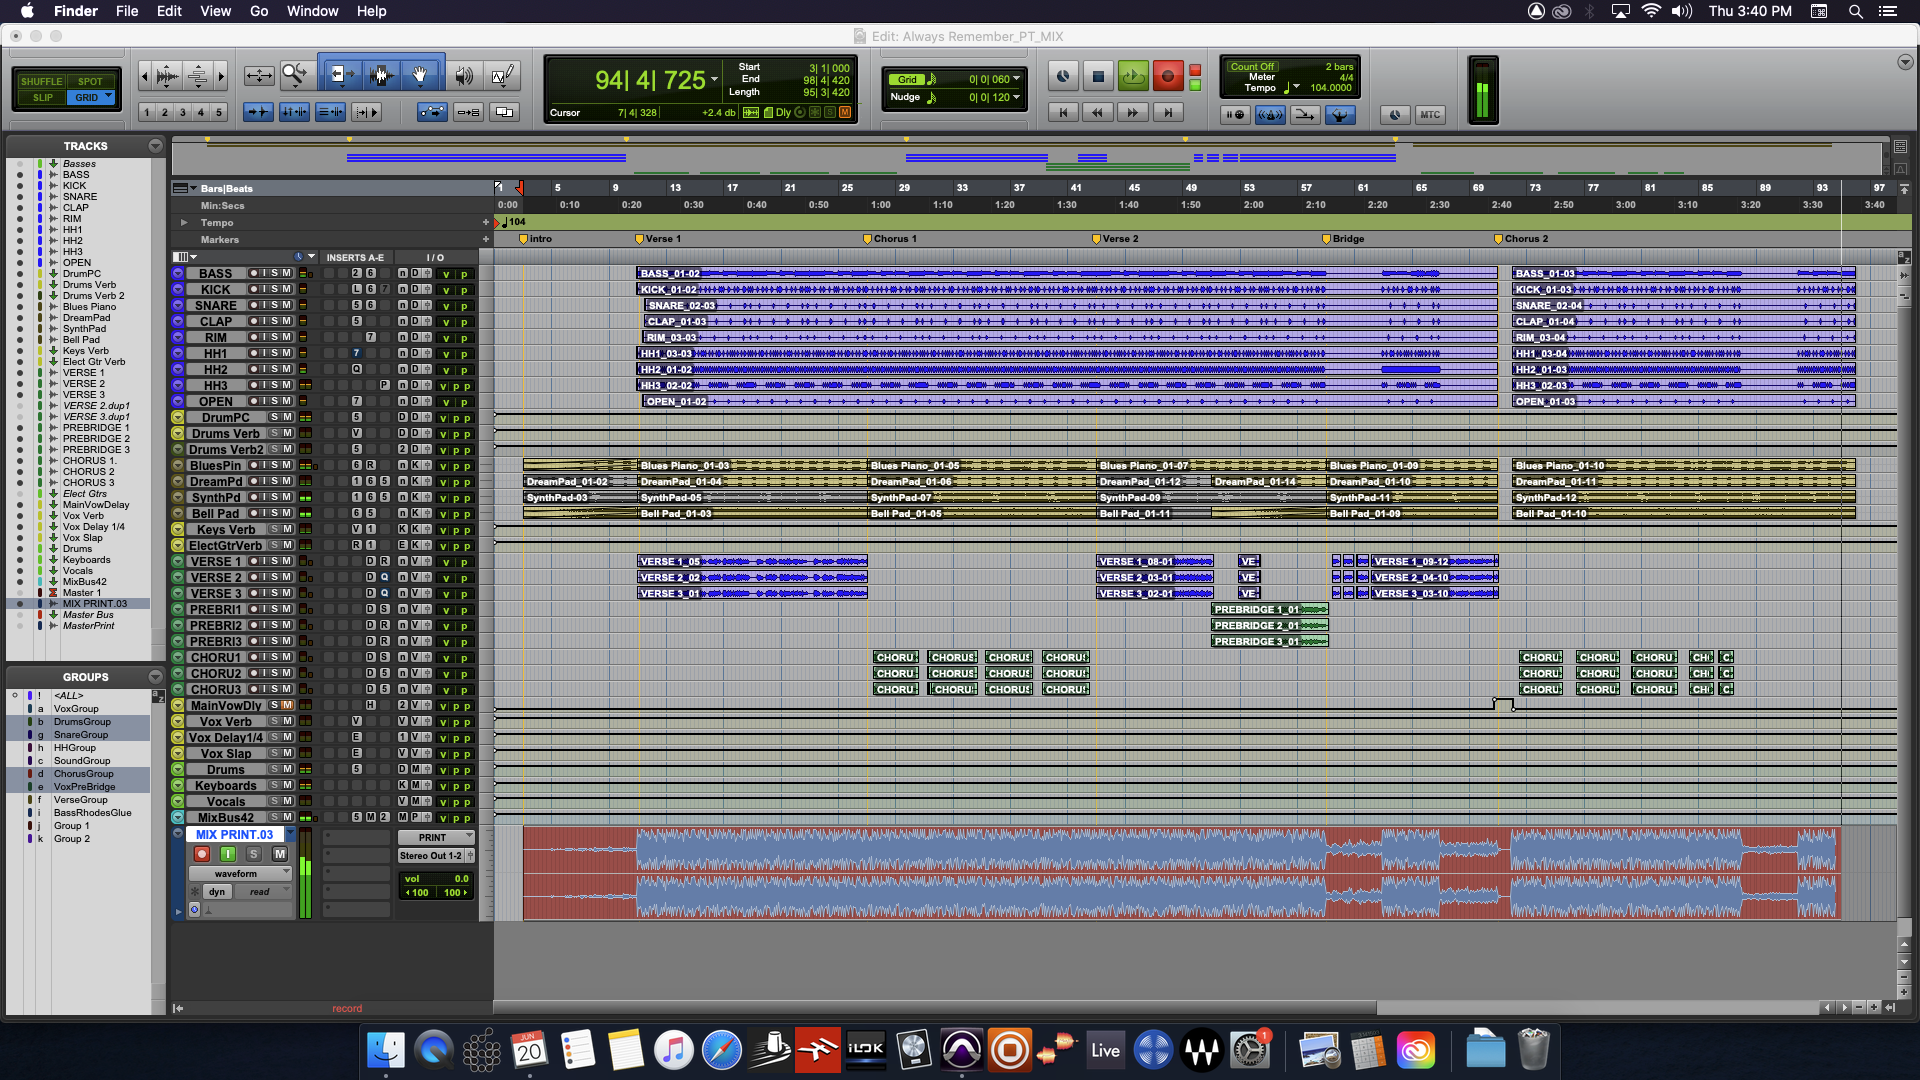The image size is (1920, 1080).
Task: Select the Zoomer magnifier tool
Action: (x=295, y=75)
